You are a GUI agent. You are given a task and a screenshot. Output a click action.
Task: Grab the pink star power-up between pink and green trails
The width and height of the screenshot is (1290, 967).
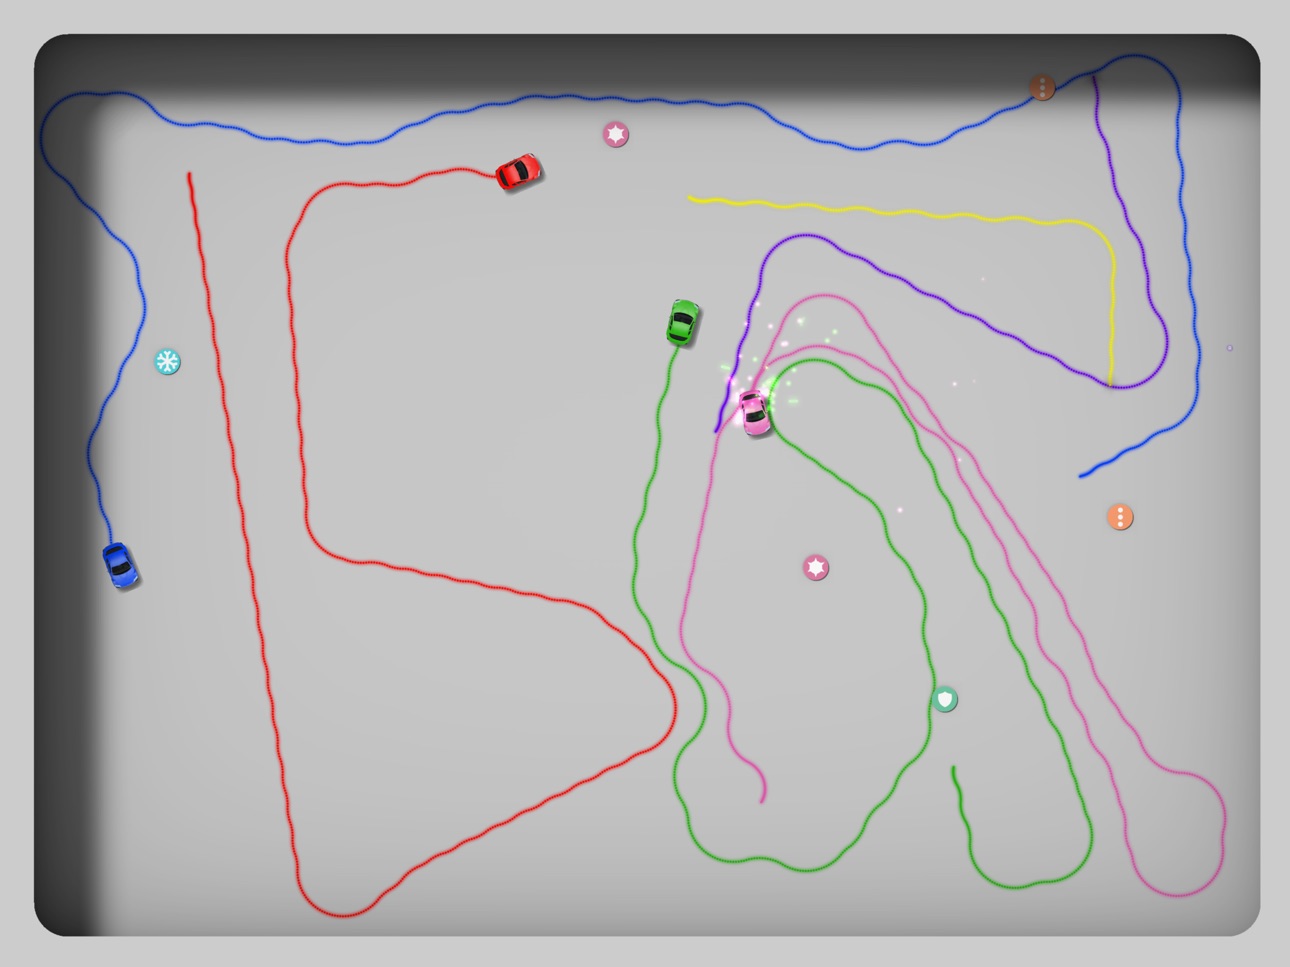816,567
